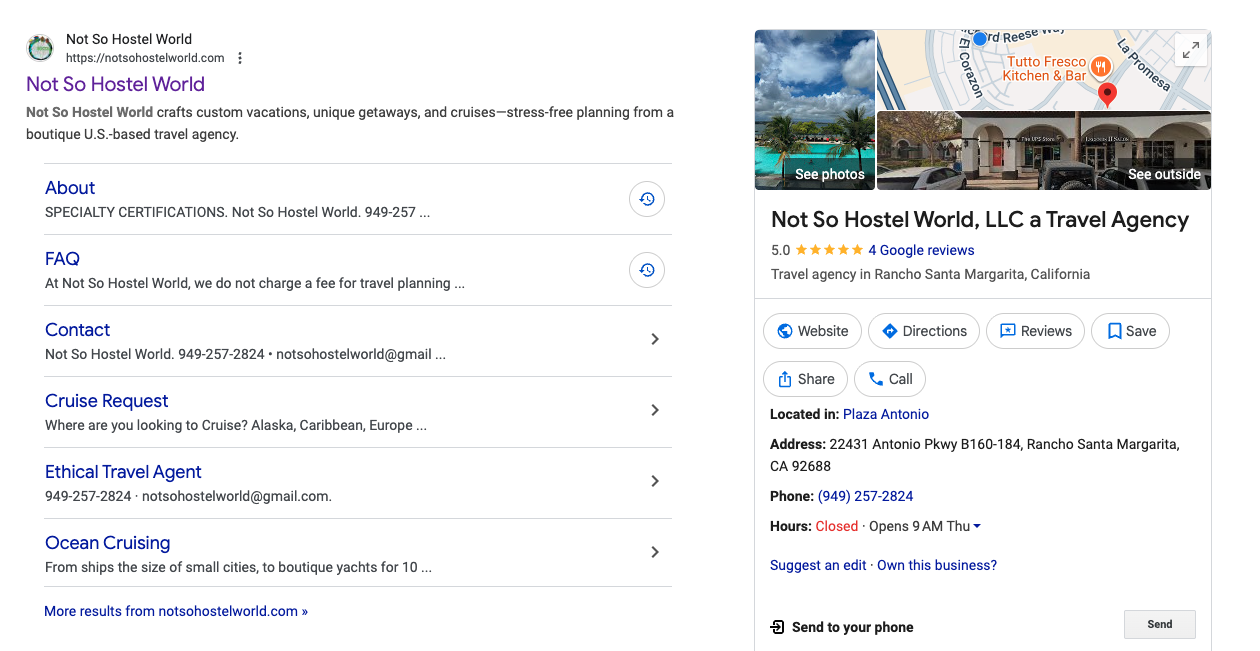Click the Share button label
This screenshot has height=651, width=1260.
coord(816,379)
